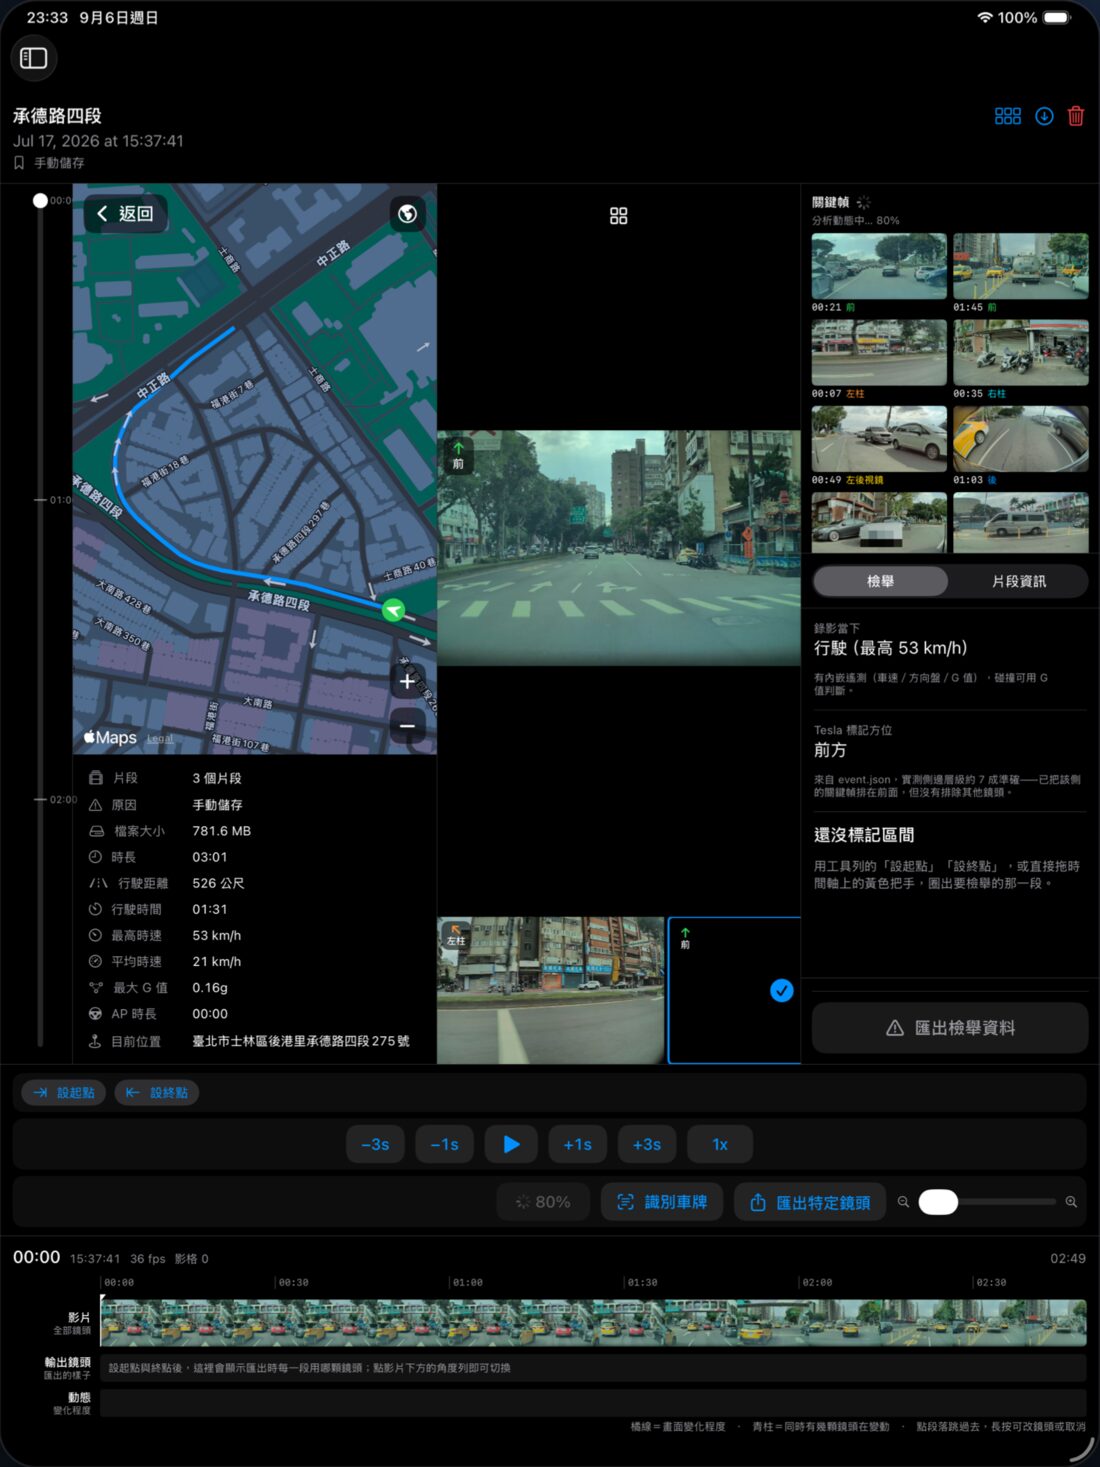Screen dimensions: 1100x1467
Task: Click the vertical timeline handle at 00:00
Action: tap(40, 201)
